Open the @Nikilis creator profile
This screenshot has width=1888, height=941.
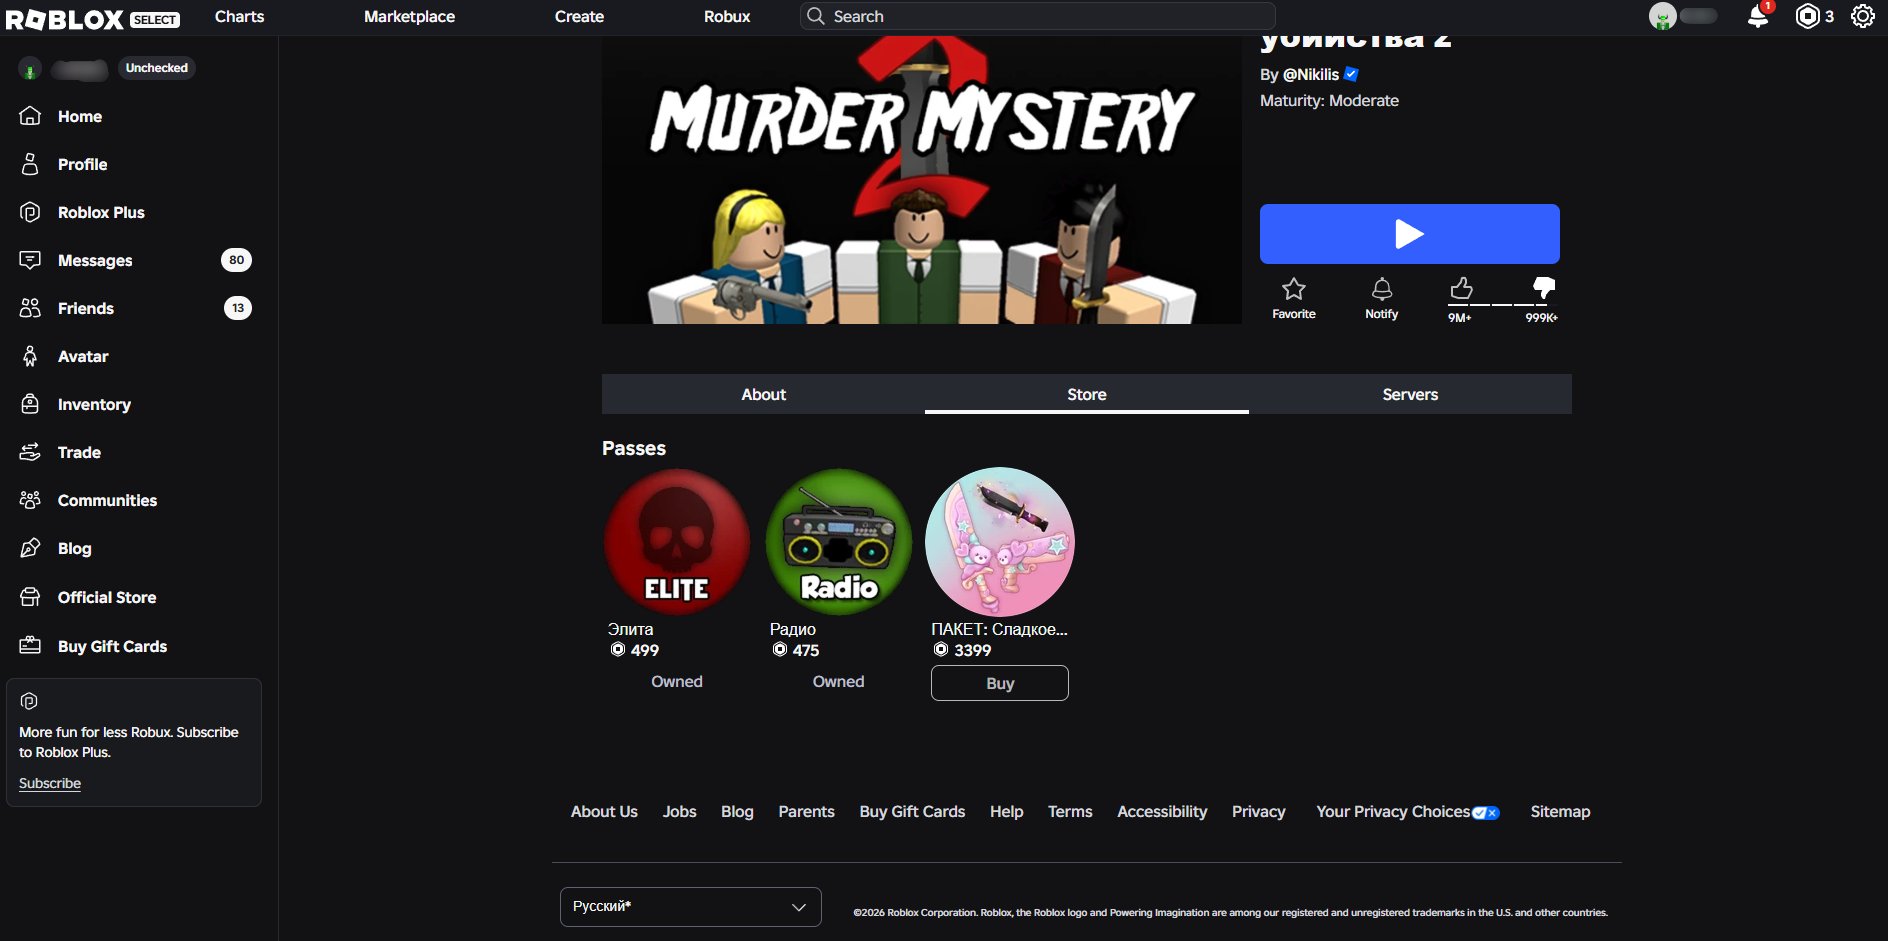tap(1310, 74)
